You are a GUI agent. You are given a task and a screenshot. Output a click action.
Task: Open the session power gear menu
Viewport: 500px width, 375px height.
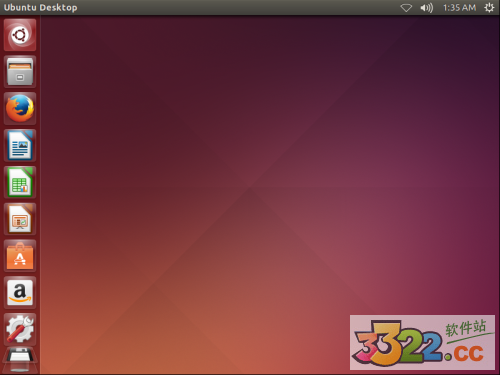click(x=489, y=8)
